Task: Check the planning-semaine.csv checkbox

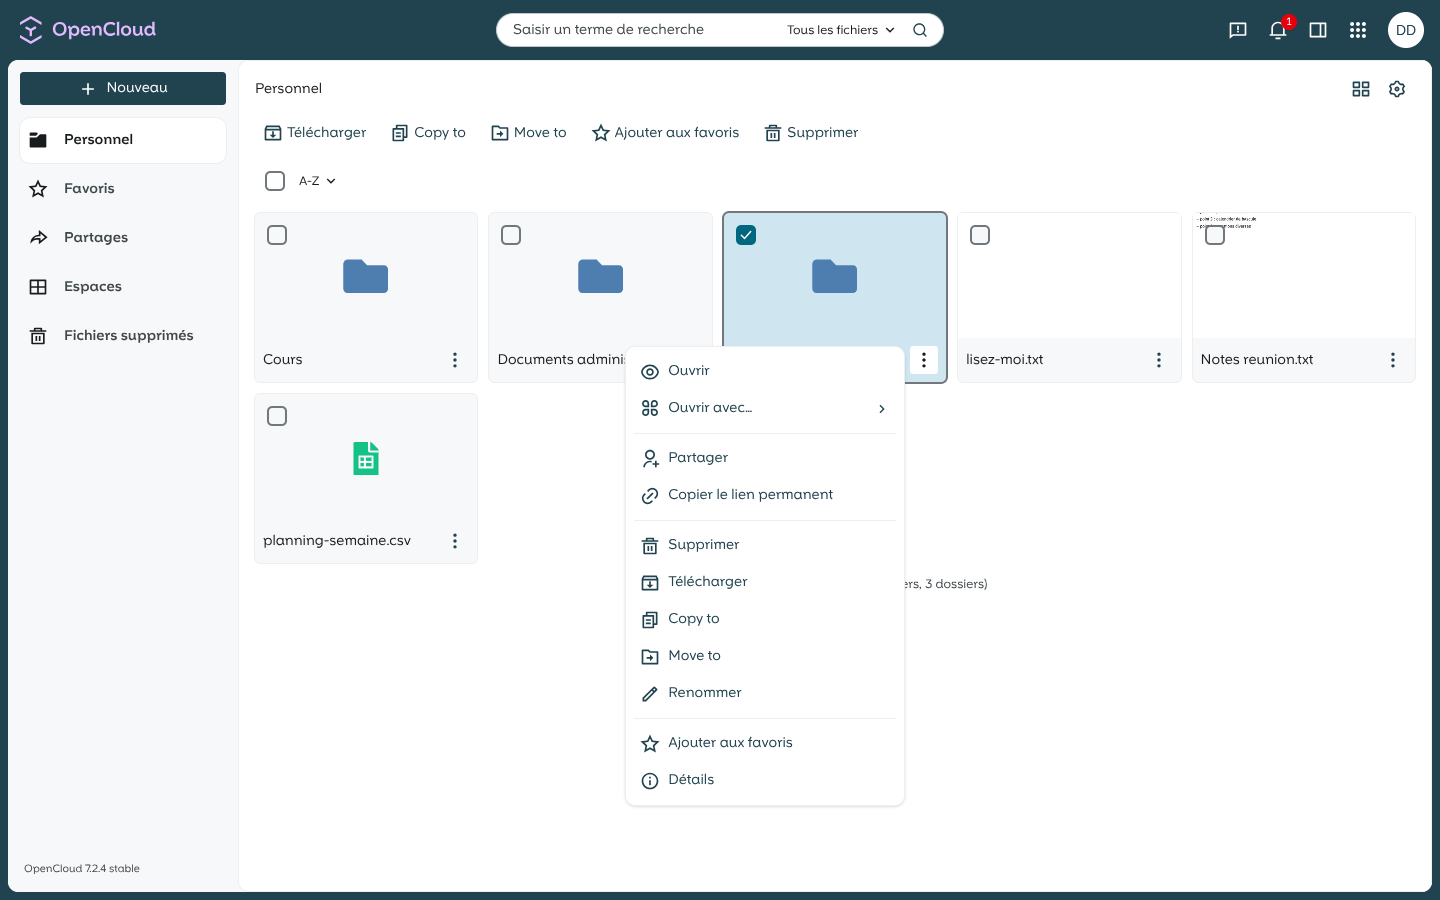Action: click(277, 416)
